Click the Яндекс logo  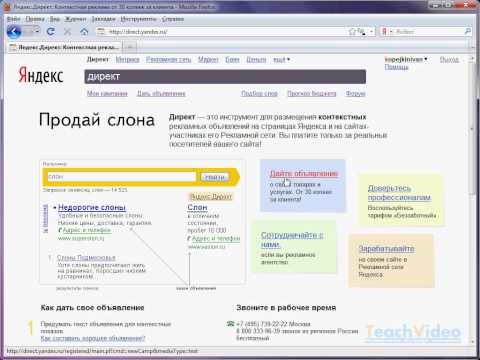pos(41,75)
